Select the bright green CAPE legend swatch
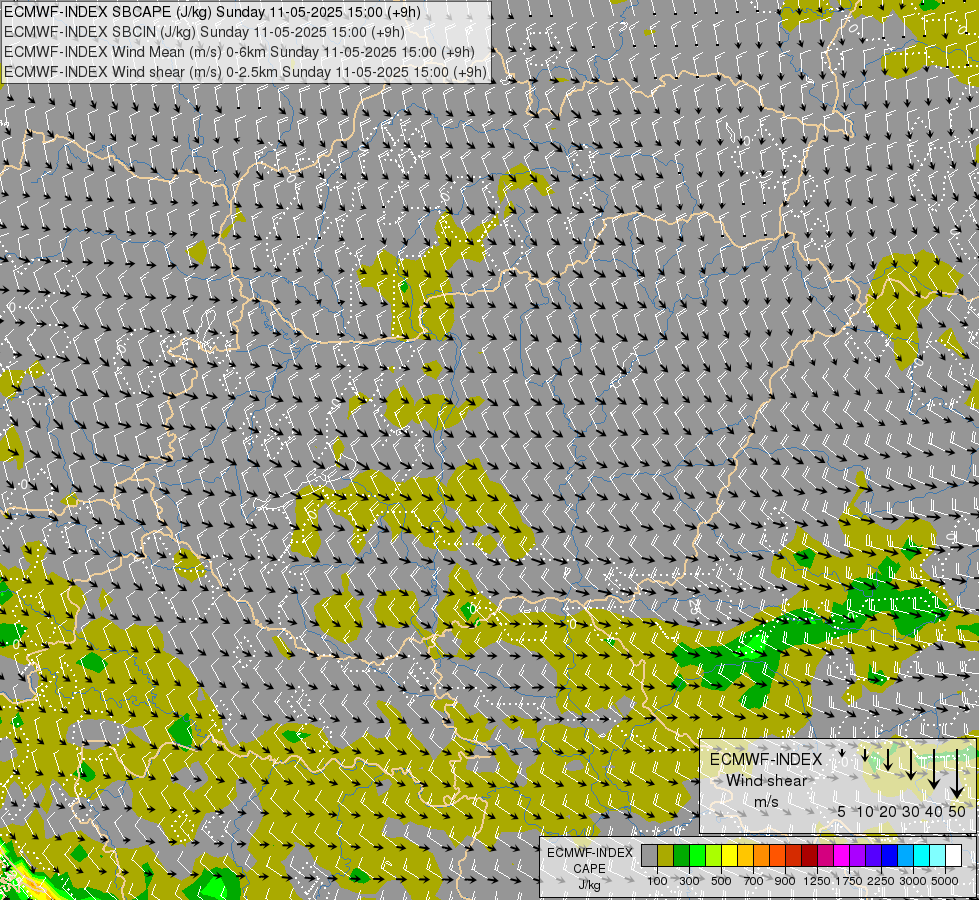Screen dimensions: 979x900 [x=697, y=856]
